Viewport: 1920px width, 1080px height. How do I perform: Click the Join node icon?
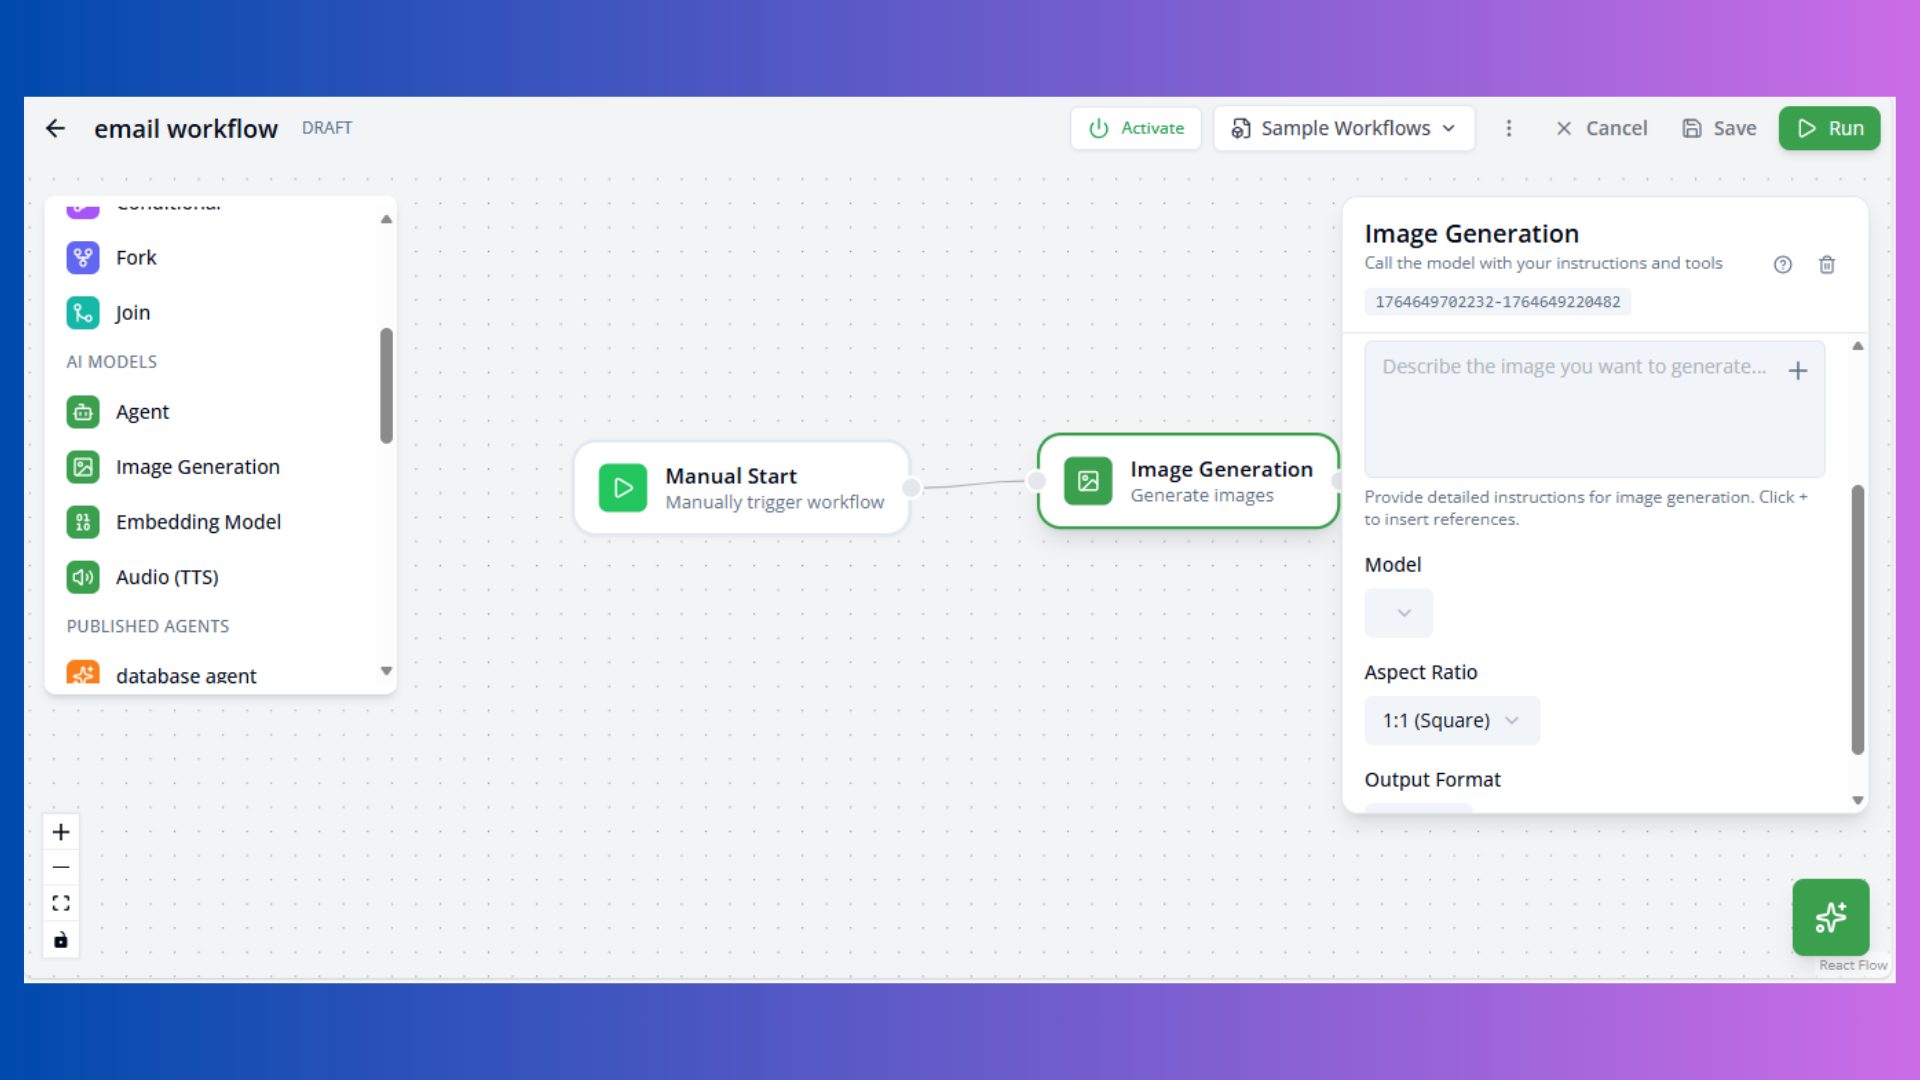coord(83,312)
